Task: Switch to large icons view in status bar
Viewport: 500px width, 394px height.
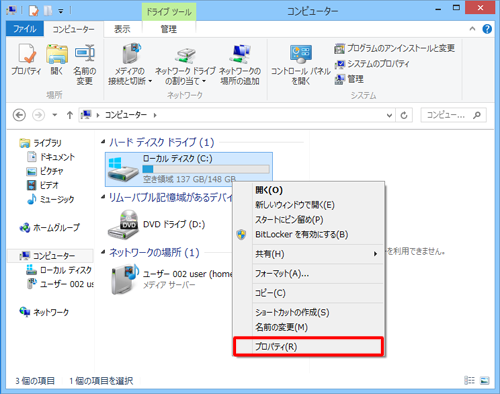Action: coord(485,380)
